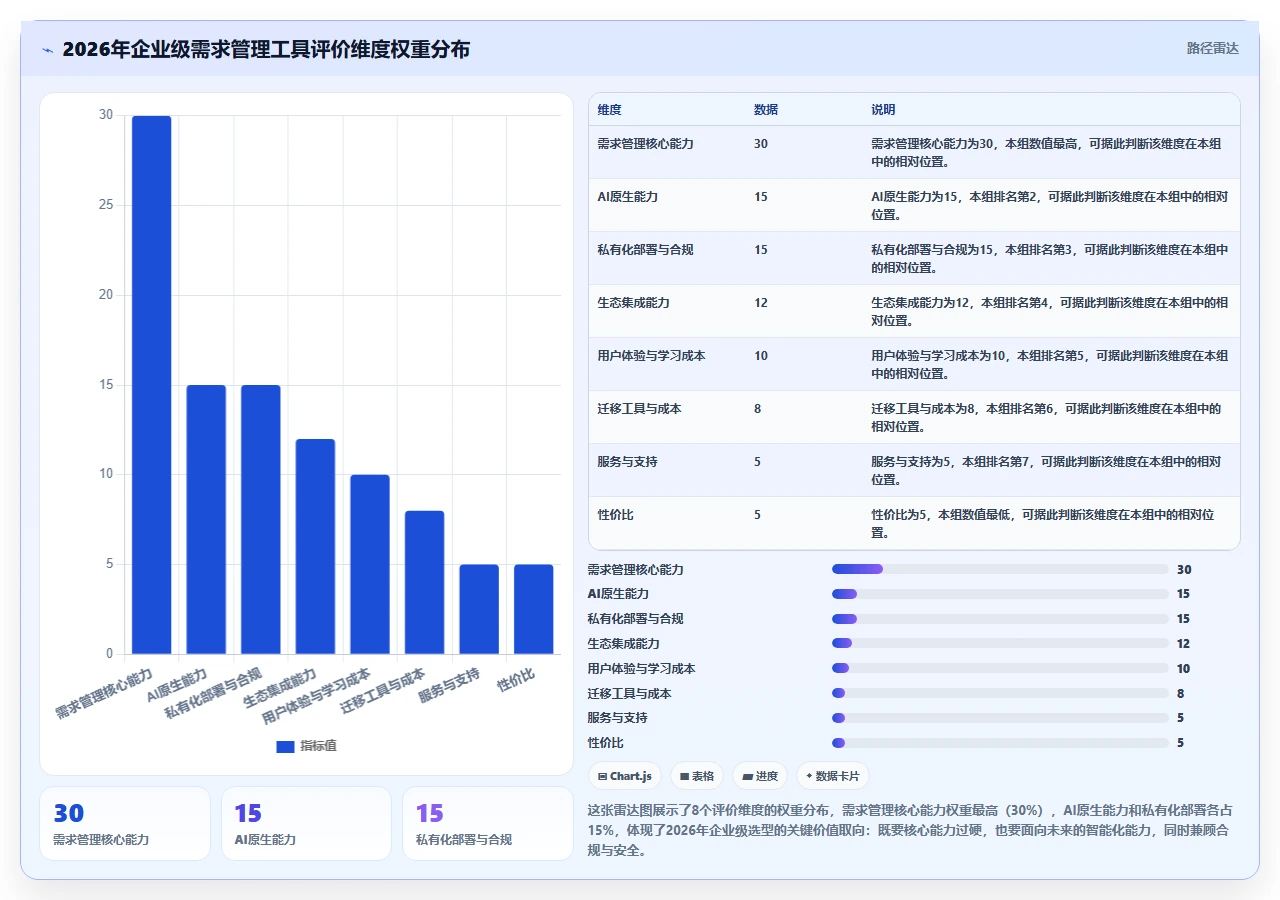The image size is (1280, 900).
Task: Click the summary paragraph below the tags
Action: pyautogui.click(x=912, y=830)
